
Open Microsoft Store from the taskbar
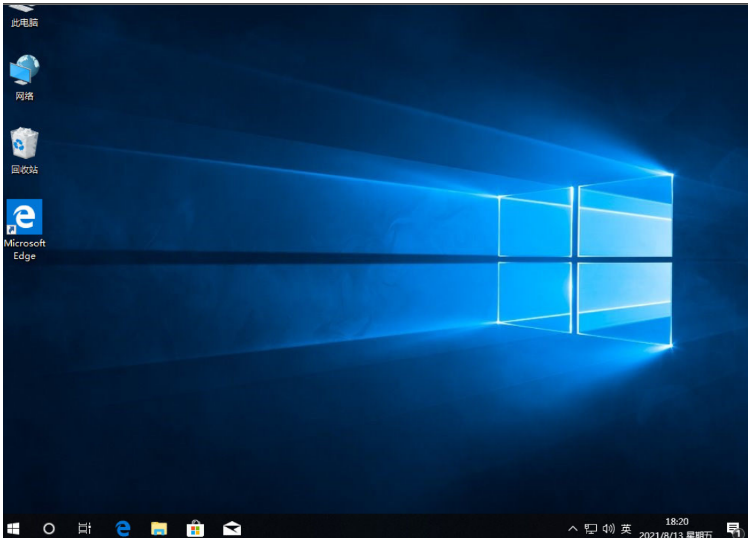[196, 528]
